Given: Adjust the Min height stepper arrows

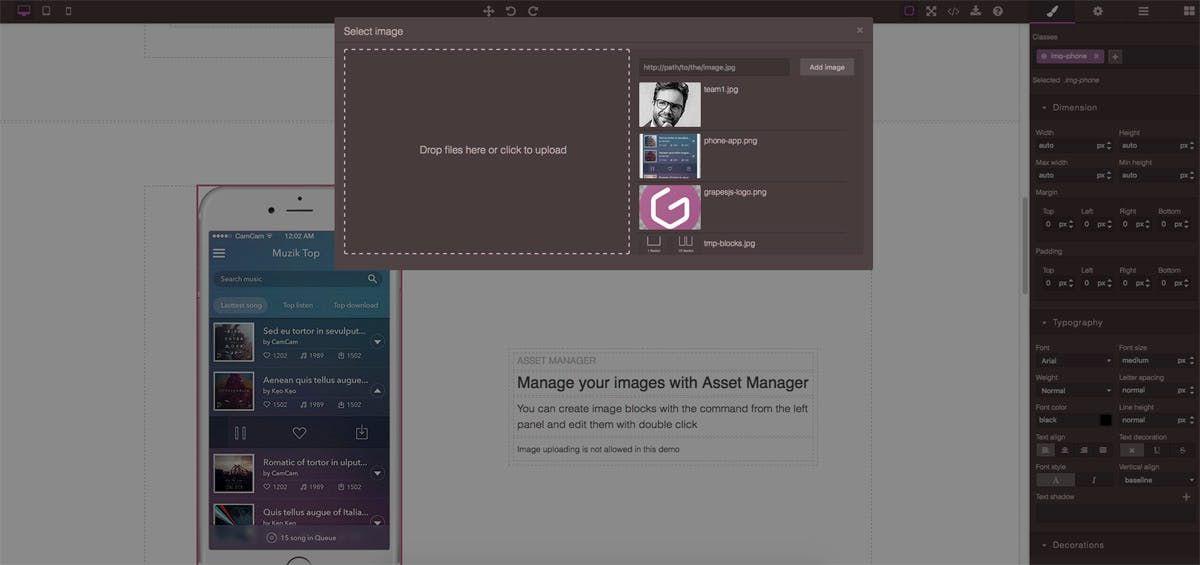Looking at the screenshot, I should pos(1193,175).
